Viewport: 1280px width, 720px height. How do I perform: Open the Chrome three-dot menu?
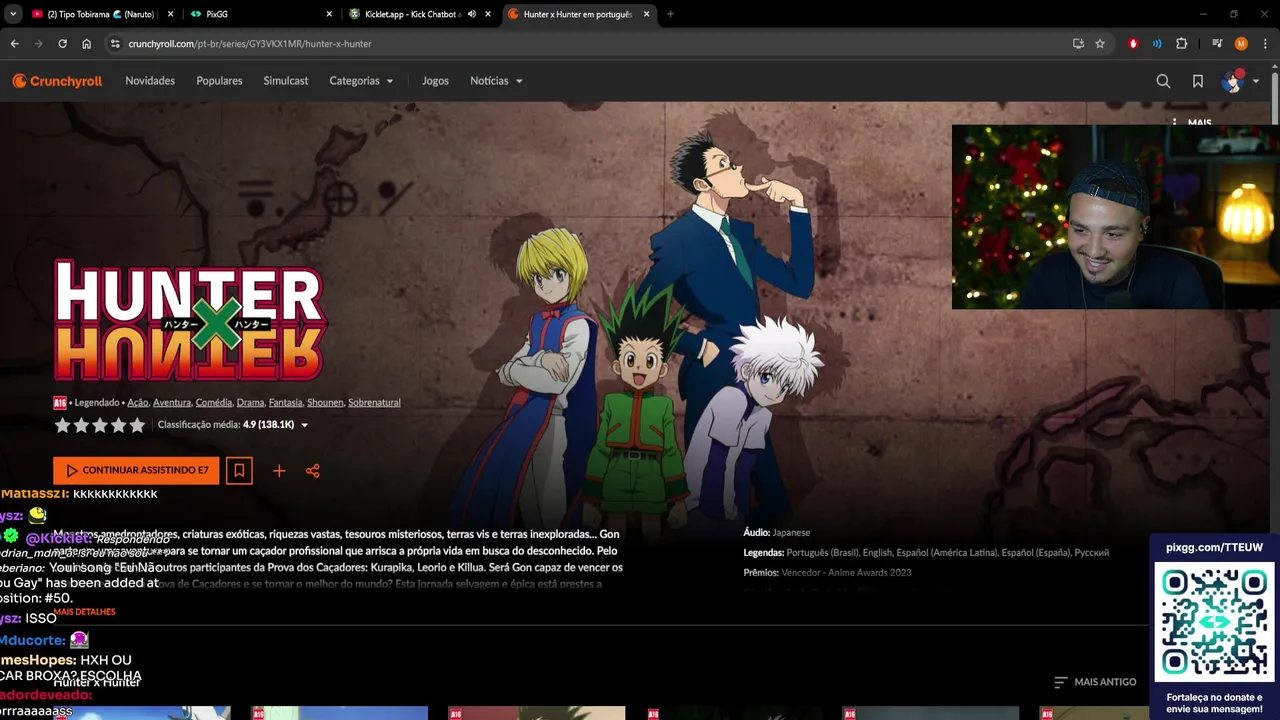click(1265, 44)
